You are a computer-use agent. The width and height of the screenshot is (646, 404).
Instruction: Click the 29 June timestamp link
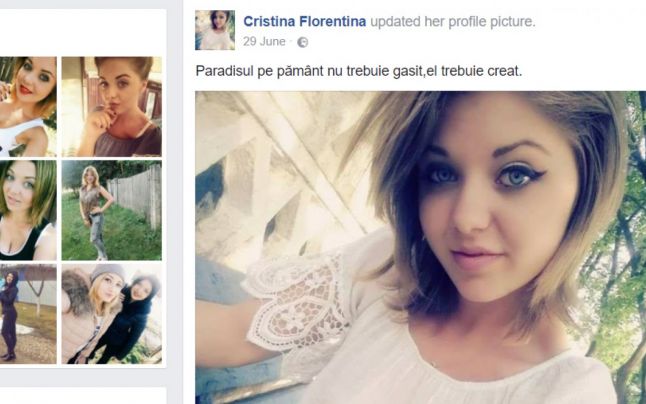[x=264, y=42]
